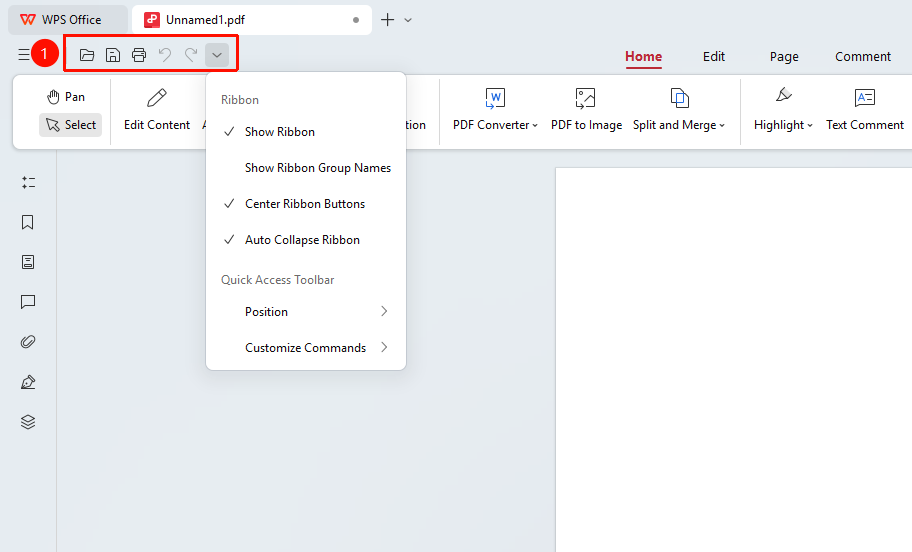This screenshot has width=912, height=552.
Task: Expand the Position submenu
Action: pos(306,312)
